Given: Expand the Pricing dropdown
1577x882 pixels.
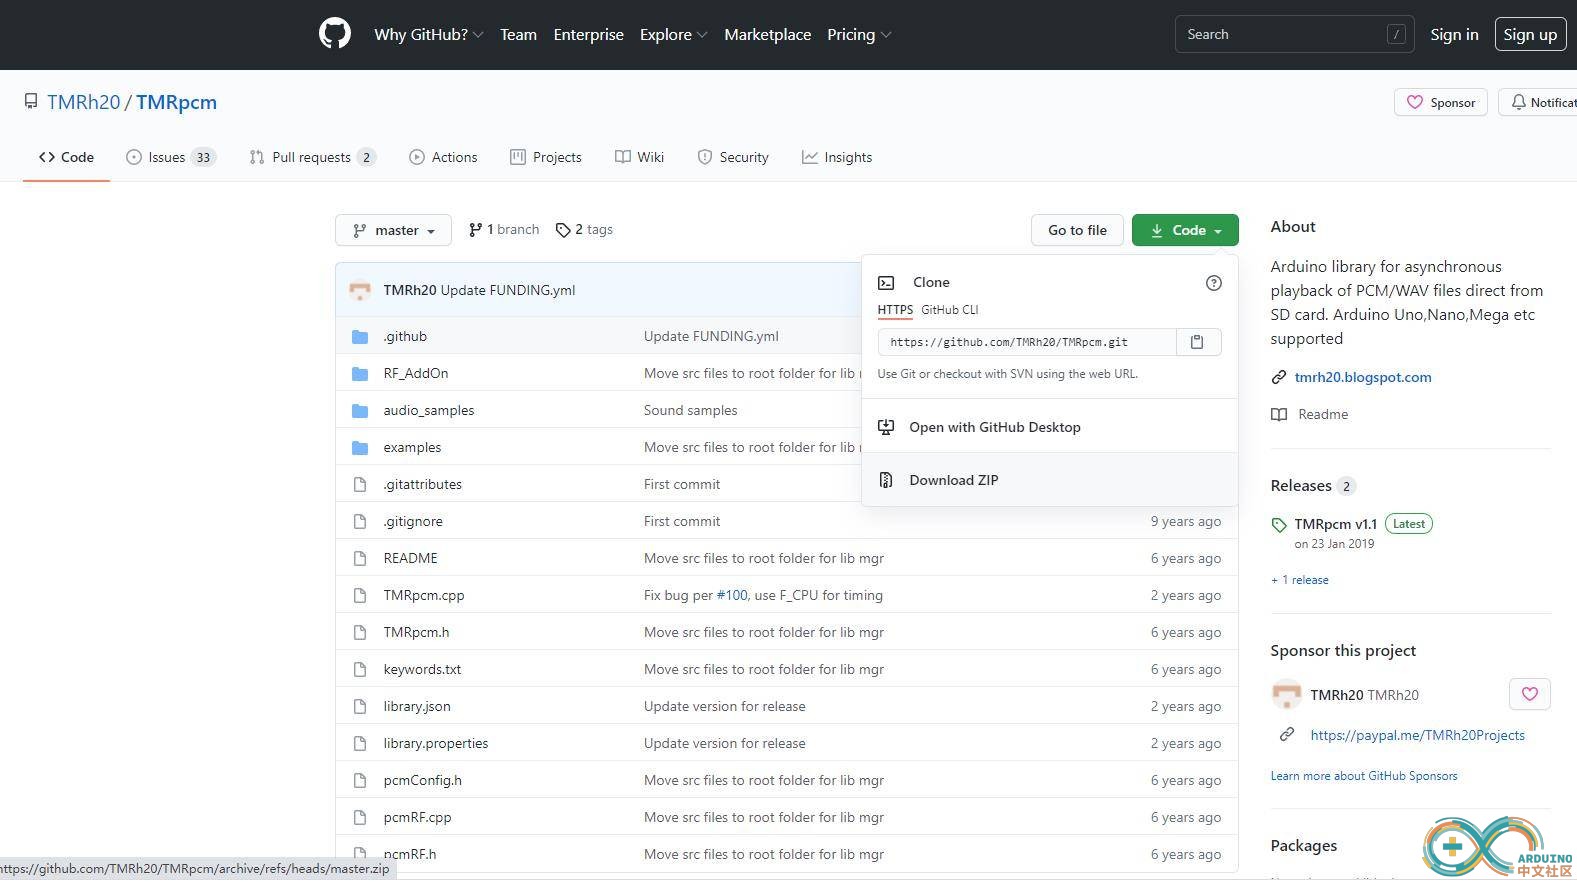Looking at the screenshot, I should (x=858, y=34).
